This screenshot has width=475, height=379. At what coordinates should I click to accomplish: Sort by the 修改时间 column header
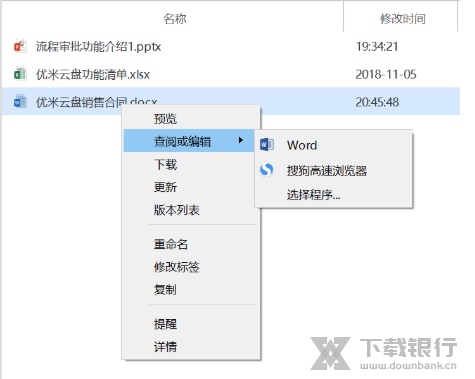click(x=403, y=18)
